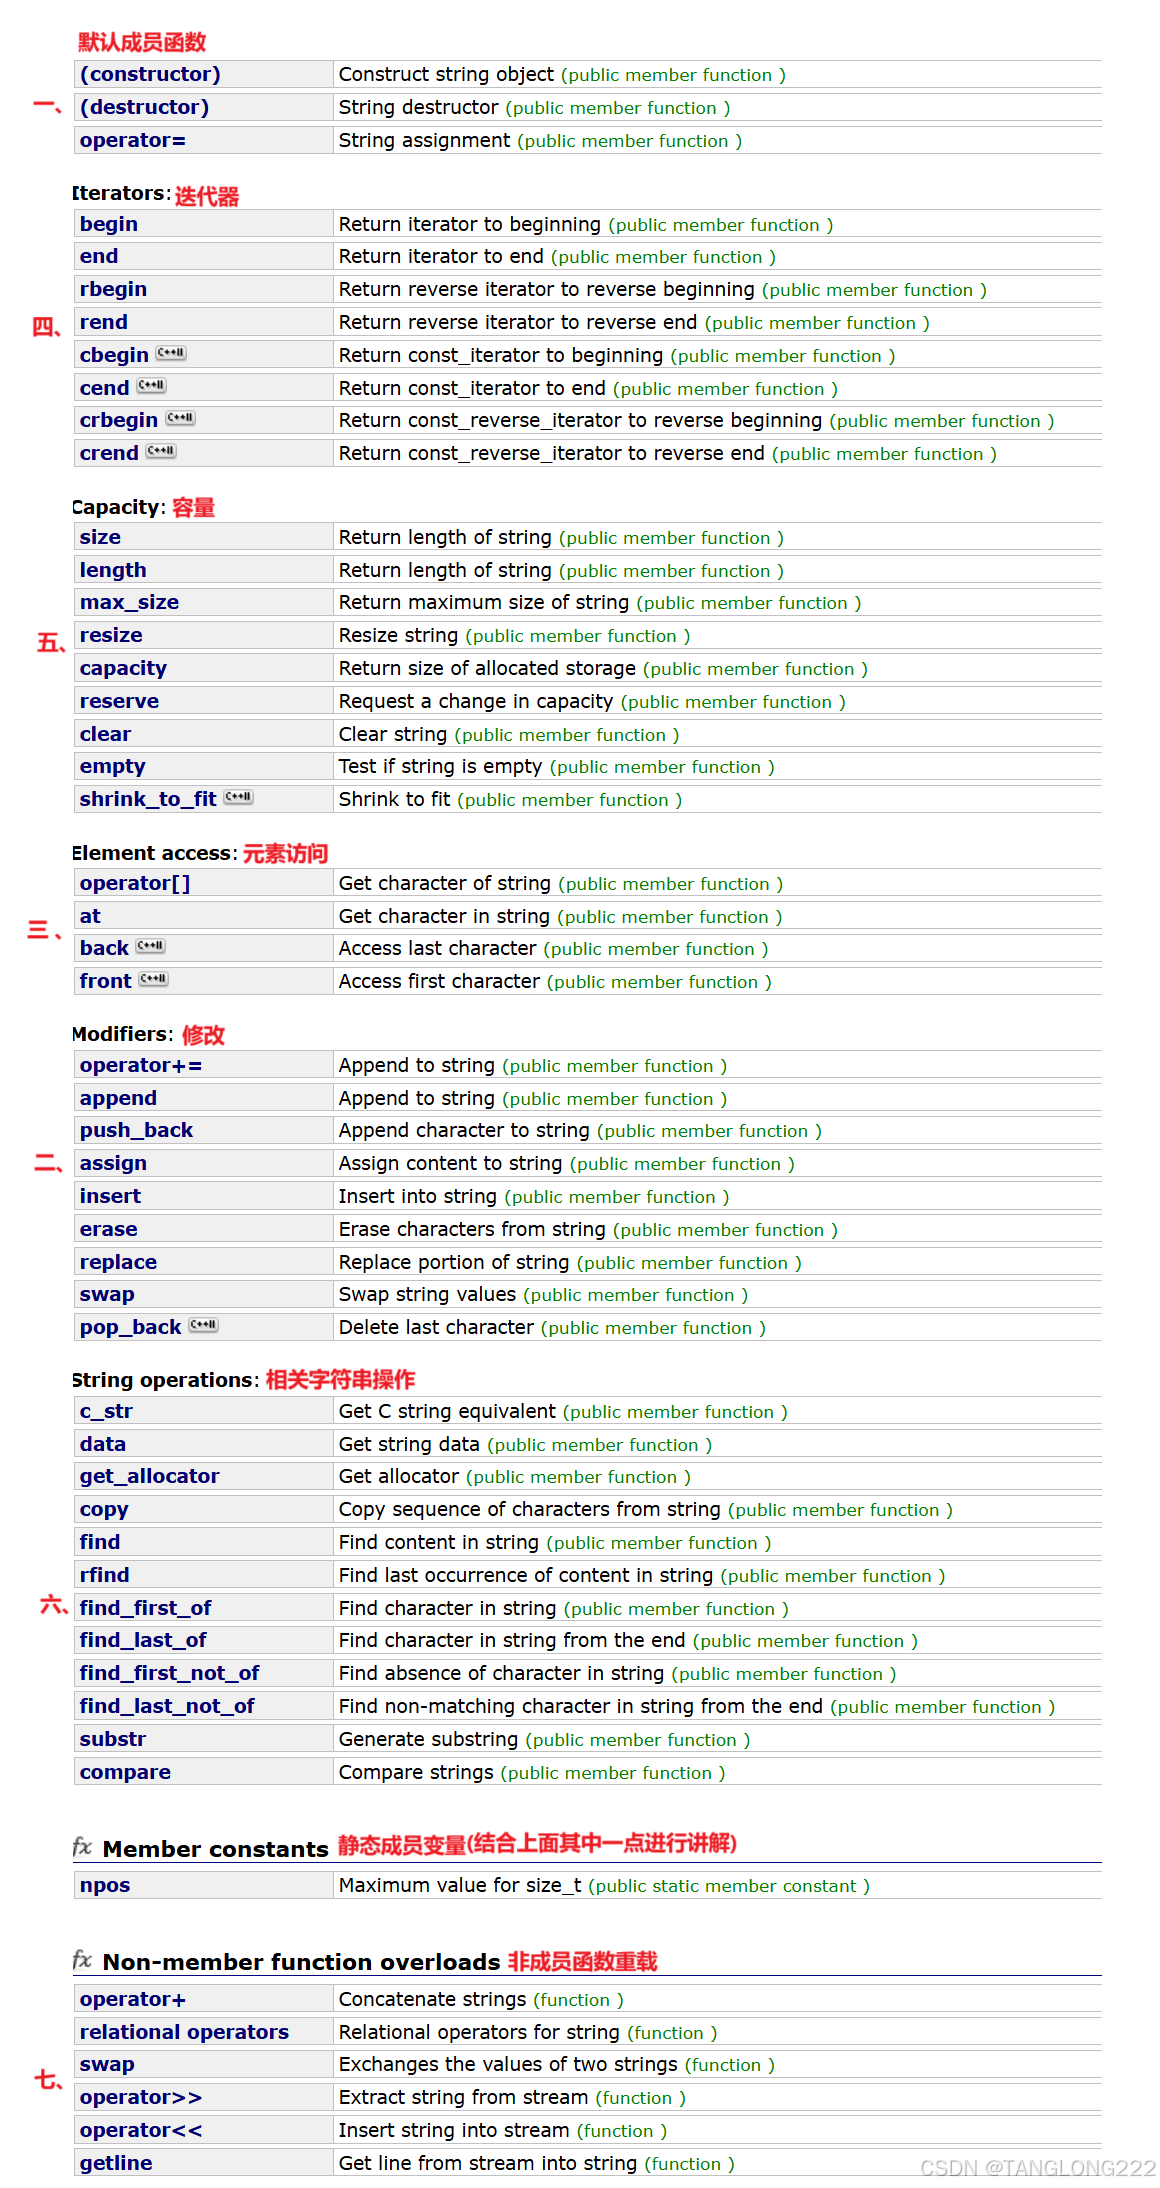This screenshot has height=2188, width=1160.
Task: Open the clear link
Action: click(x=105, y=734)
